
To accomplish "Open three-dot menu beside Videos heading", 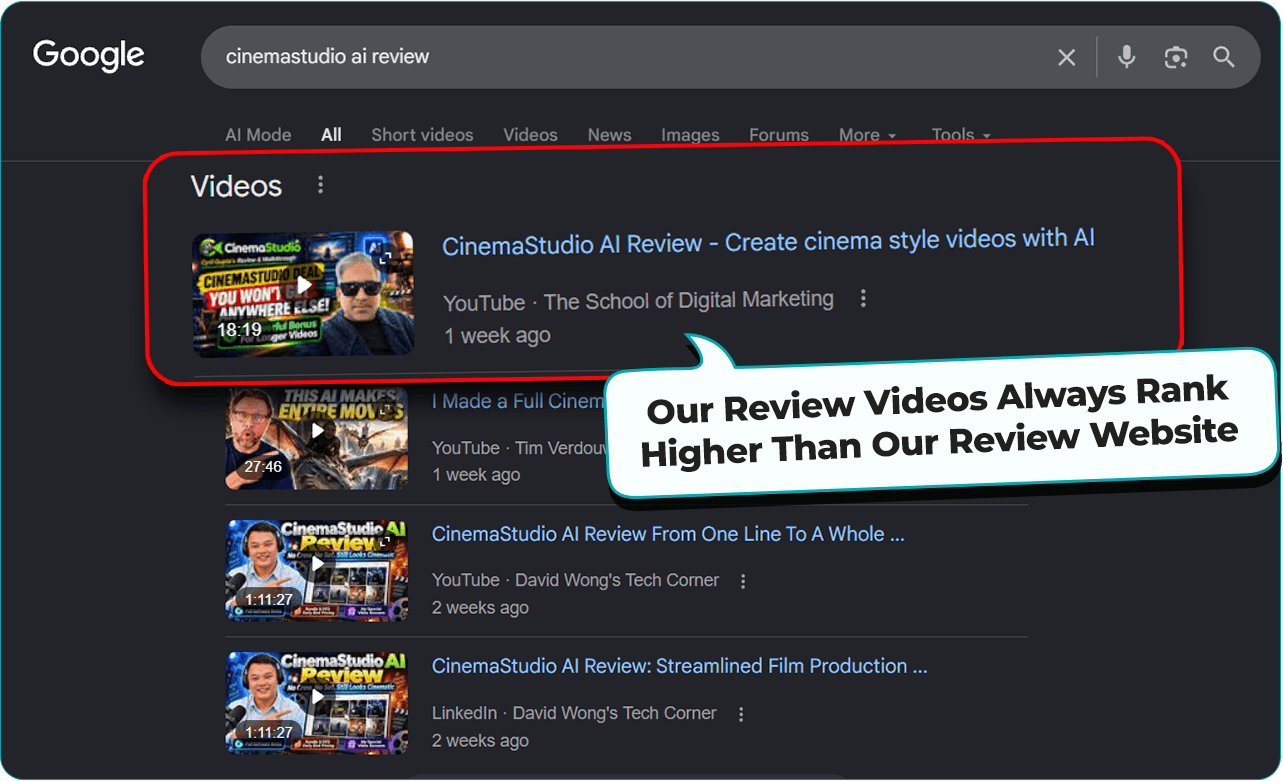I will 320,185.
